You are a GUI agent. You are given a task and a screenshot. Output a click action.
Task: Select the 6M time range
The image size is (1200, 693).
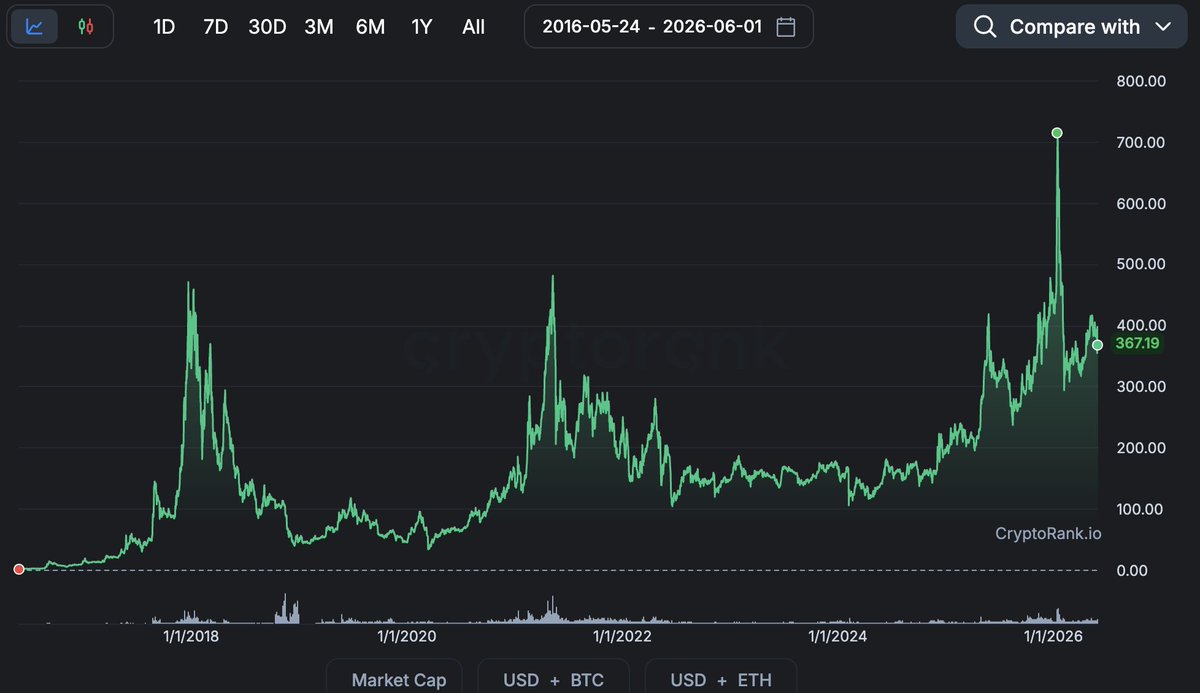point(370,27)
